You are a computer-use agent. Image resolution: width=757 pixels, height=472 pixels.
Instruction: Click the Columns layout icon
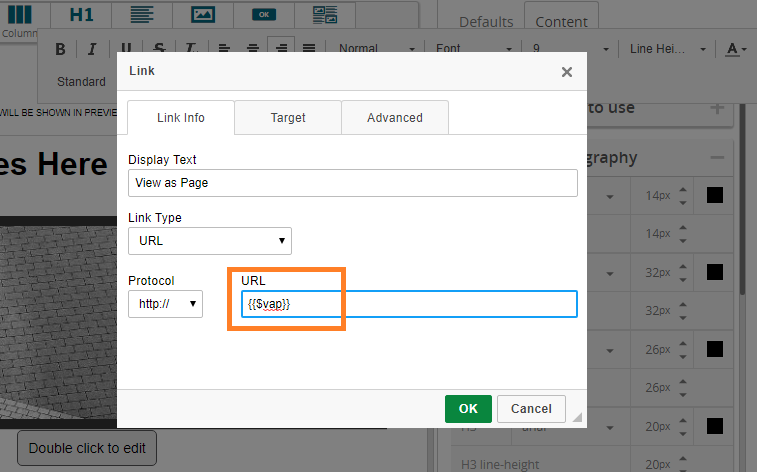(20, 16)
